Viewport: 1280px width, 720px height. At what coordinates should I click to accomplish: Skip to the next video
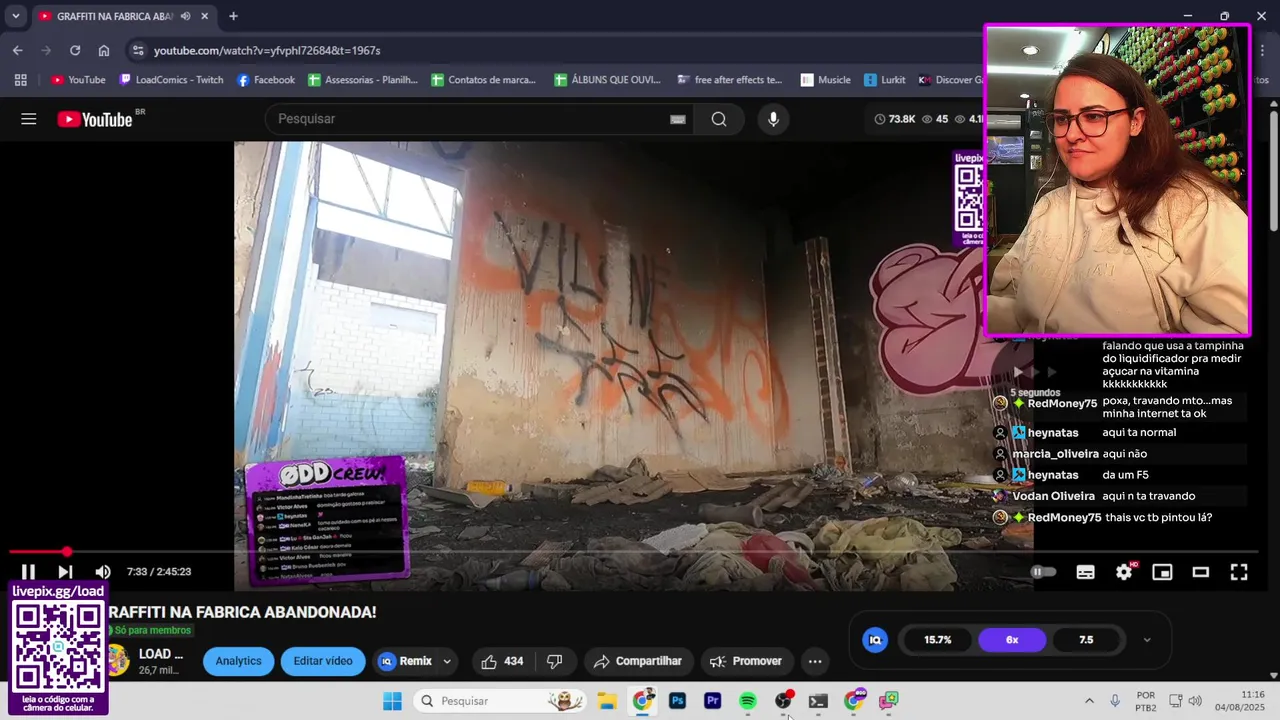click(x=65, y=572)
